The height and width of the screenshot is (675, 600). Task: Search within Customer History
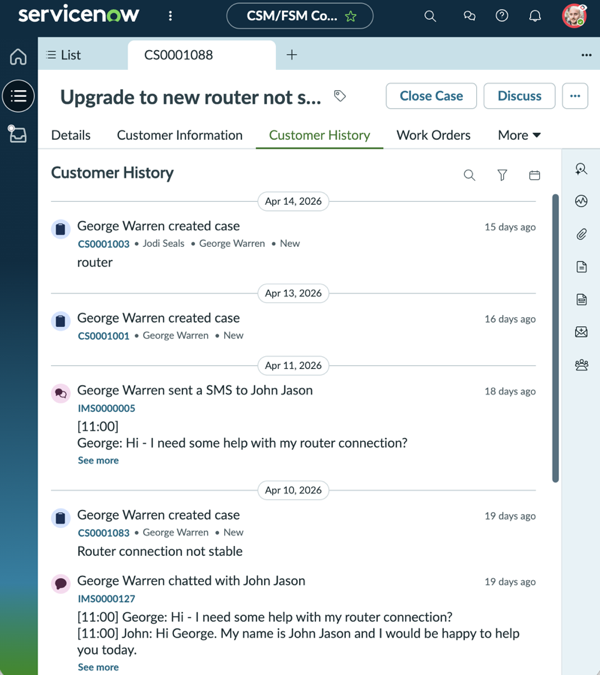click(469, 175)
